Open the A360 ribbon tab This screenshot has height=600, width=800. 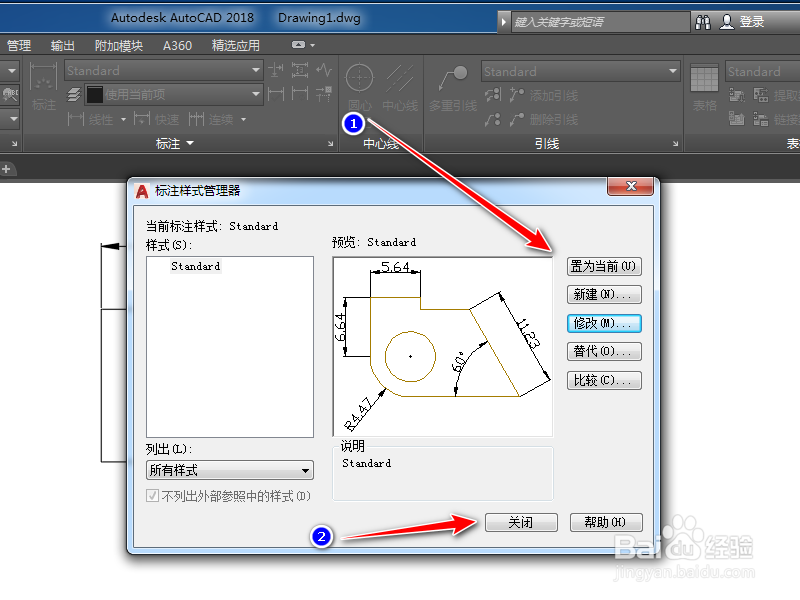click(x=178, y=45)
